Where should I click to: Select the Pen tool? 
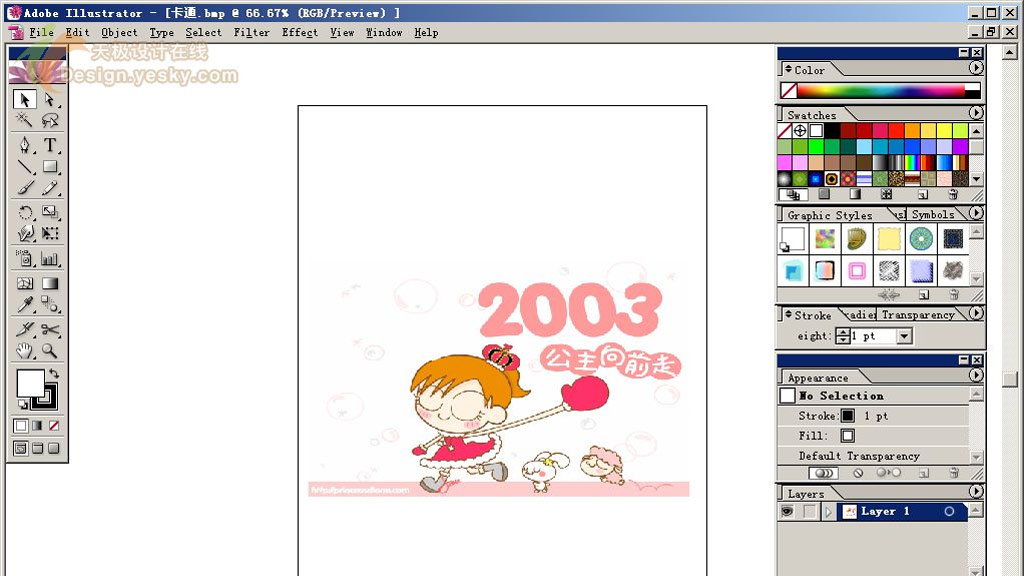click(x=25, y=145)
